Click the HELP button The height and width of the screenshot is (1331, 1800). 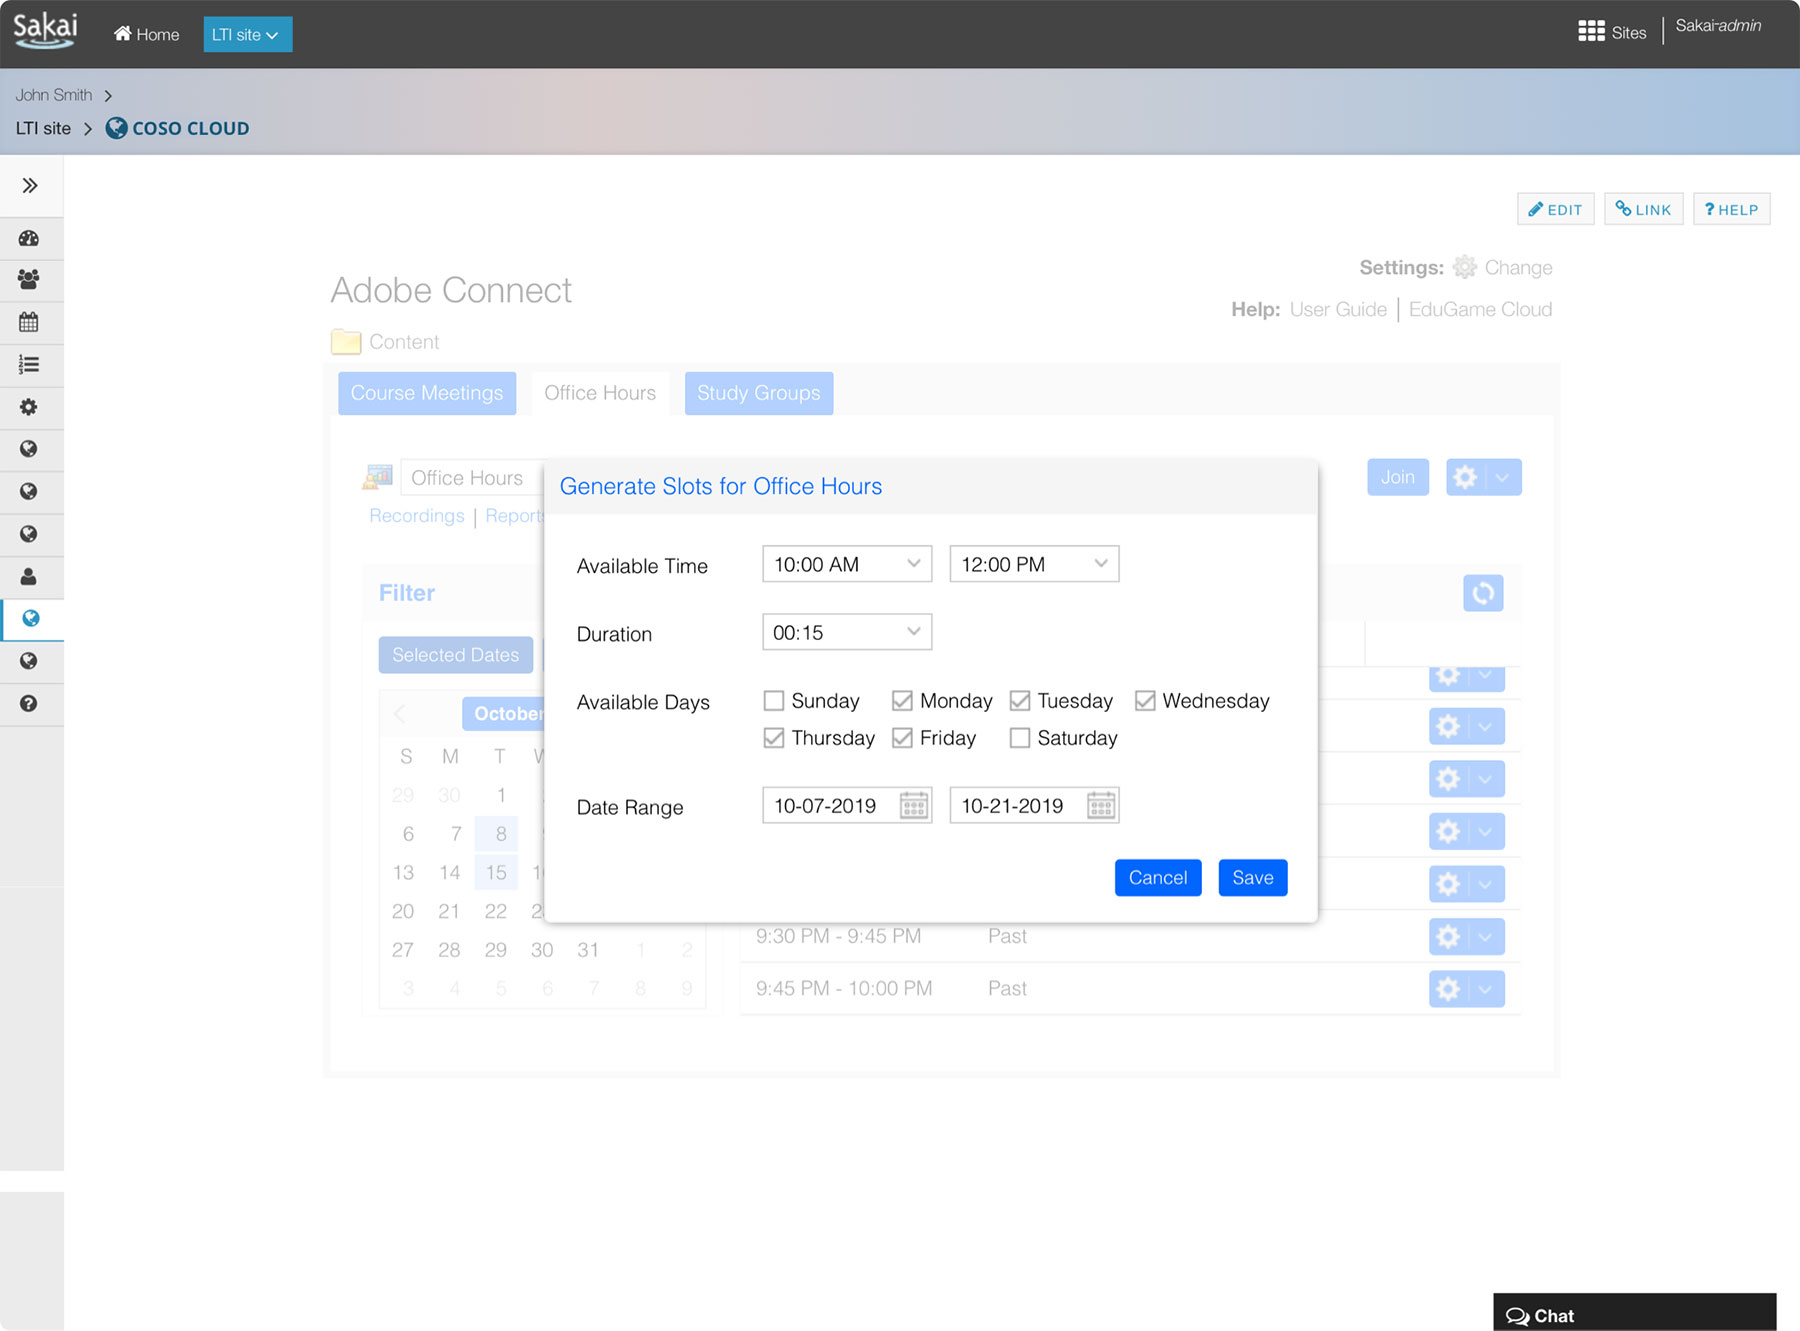[1732, 209]
